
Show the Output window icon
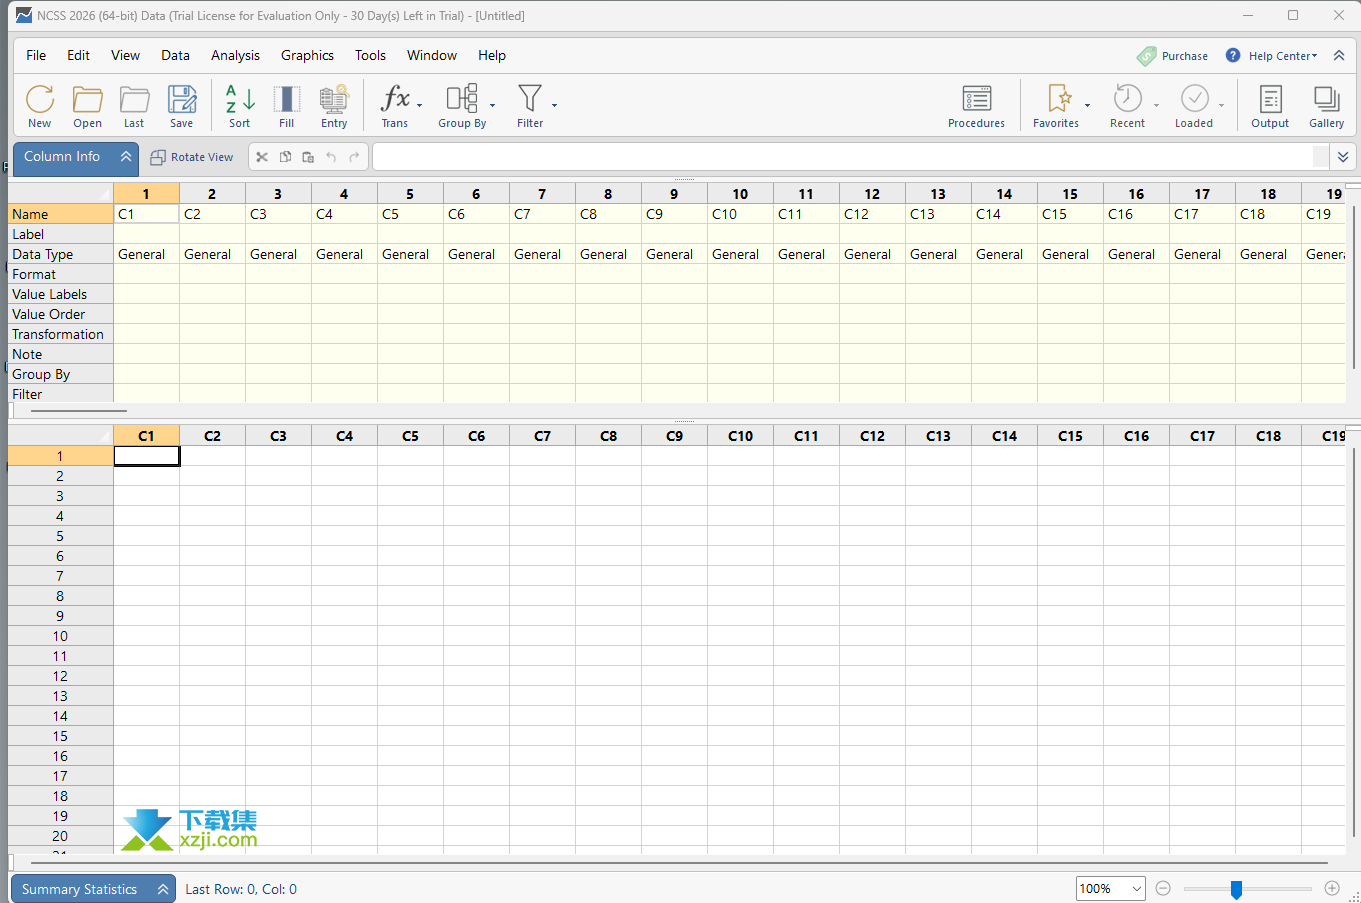pyautogui.click(x=1270, y=105)
